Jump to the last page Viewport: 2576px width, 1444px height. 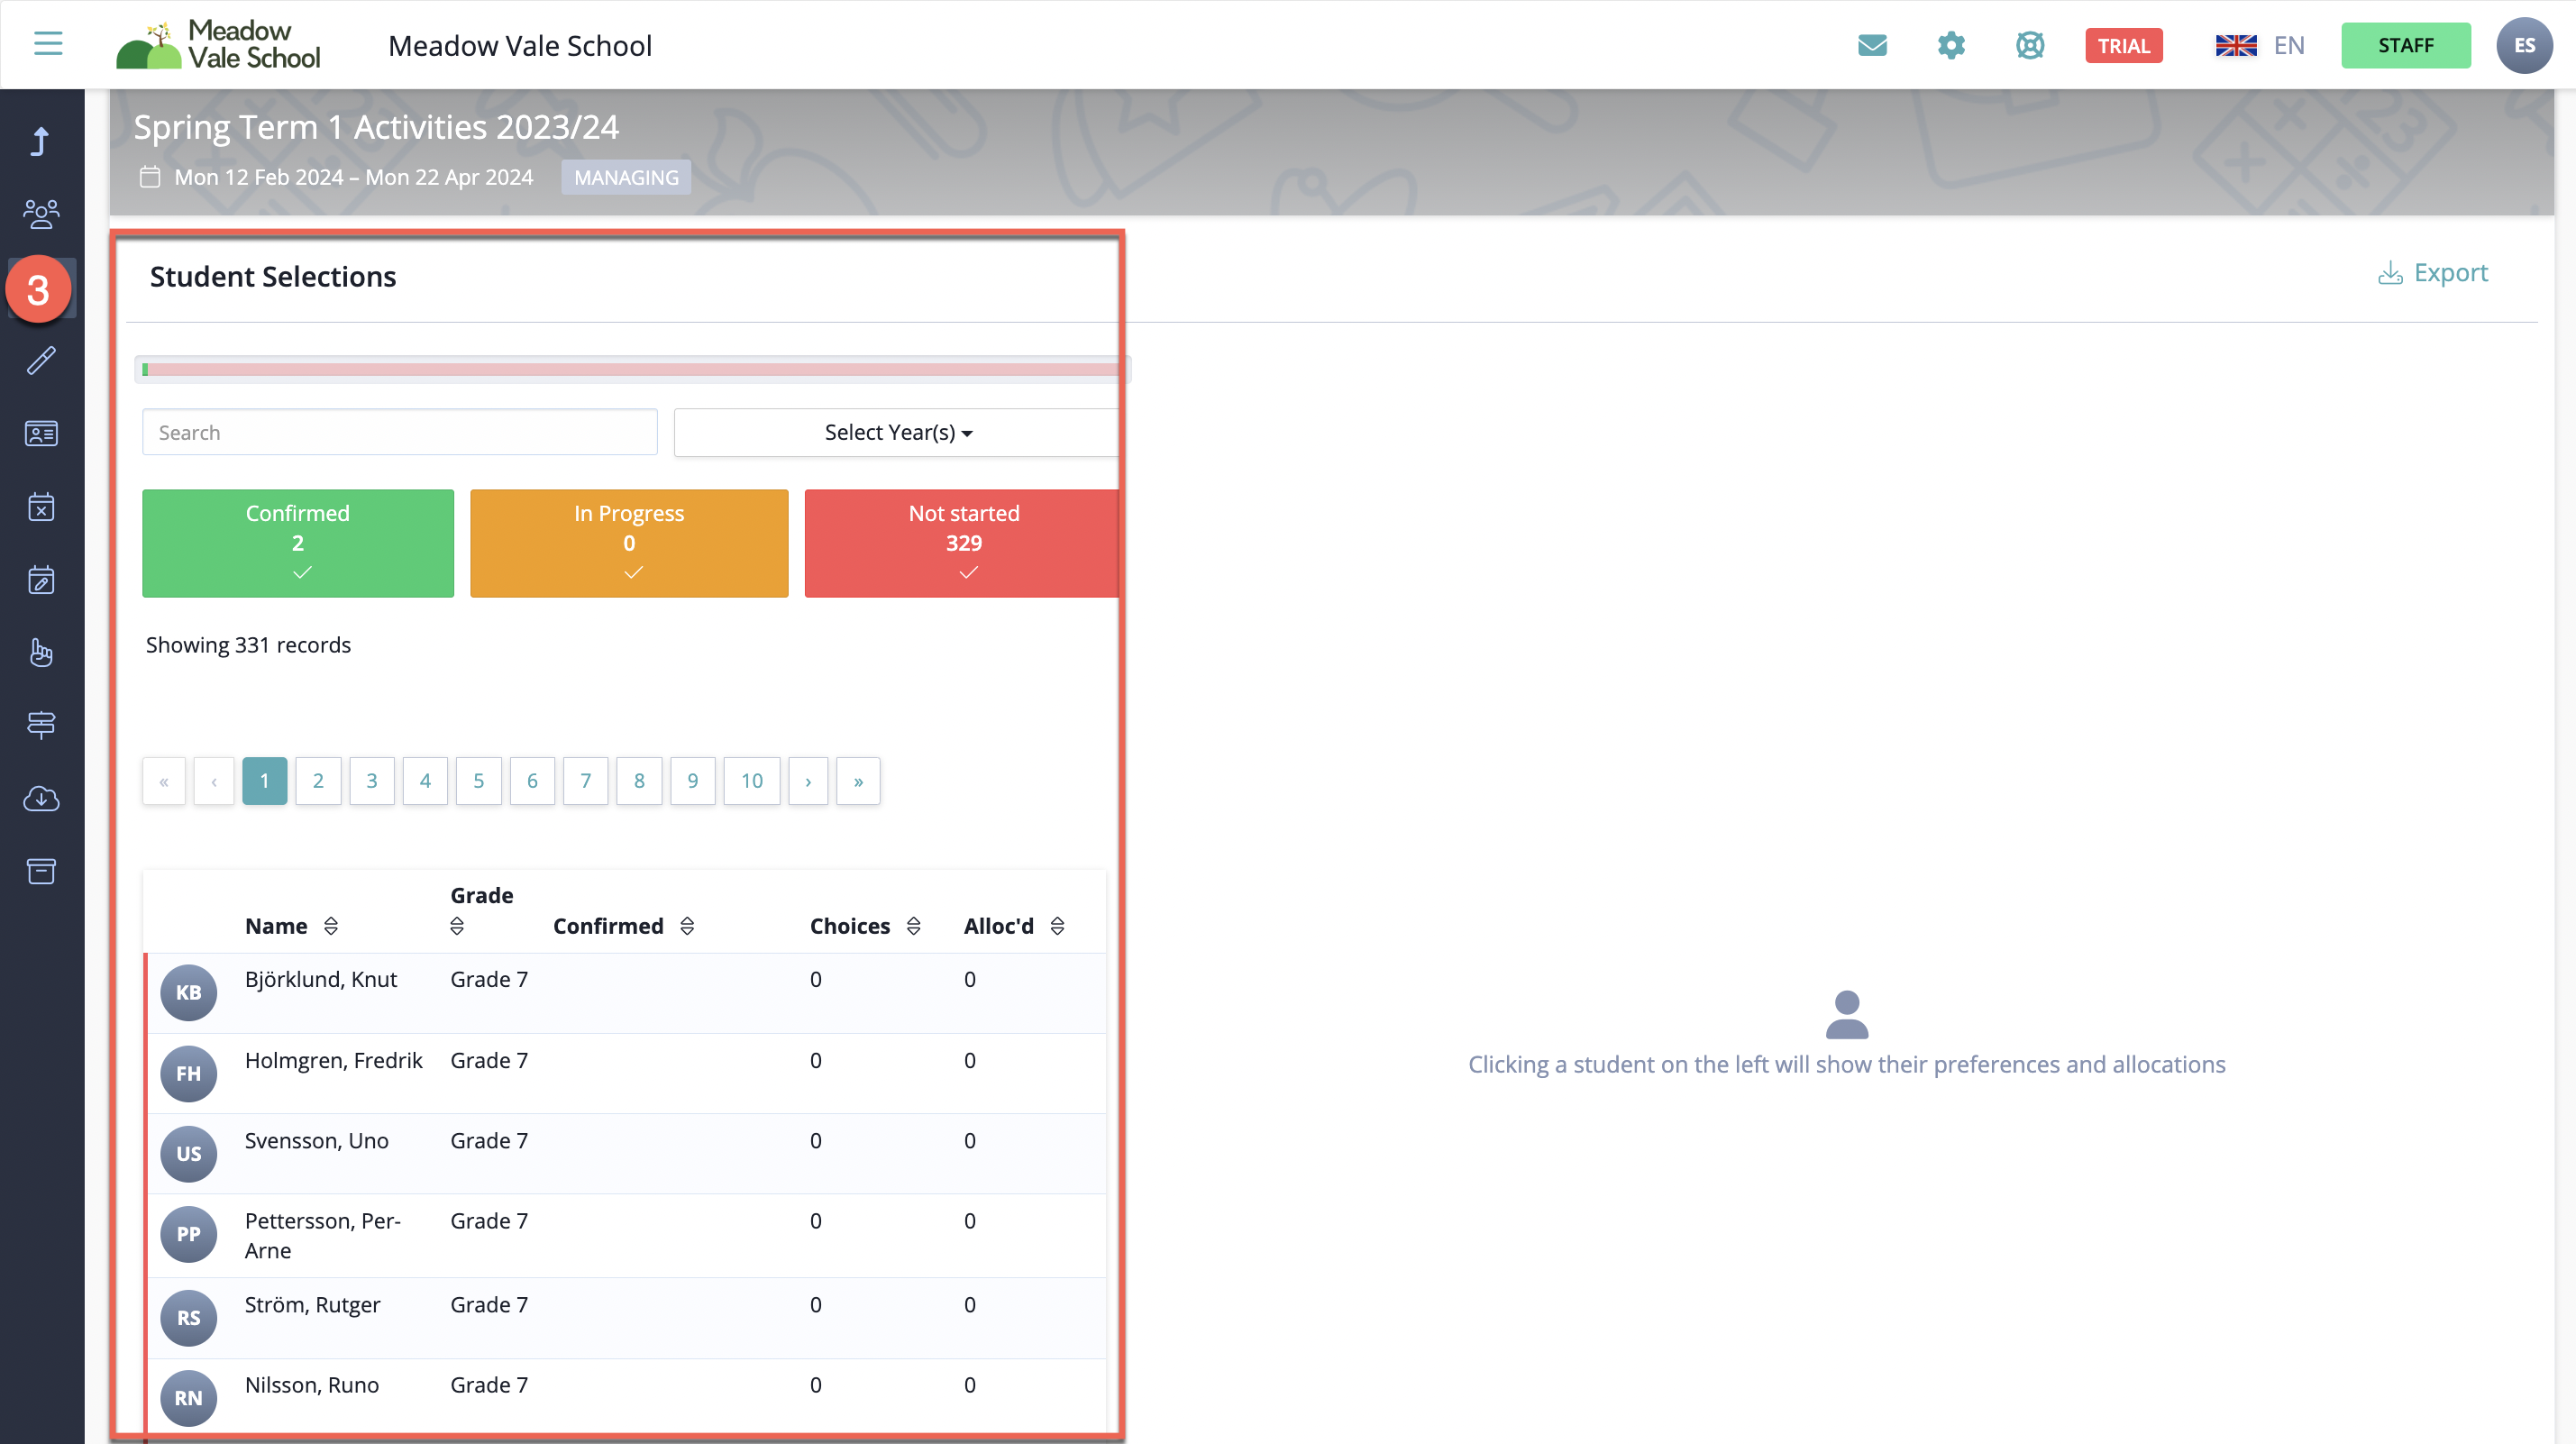(x=858, y=781)
